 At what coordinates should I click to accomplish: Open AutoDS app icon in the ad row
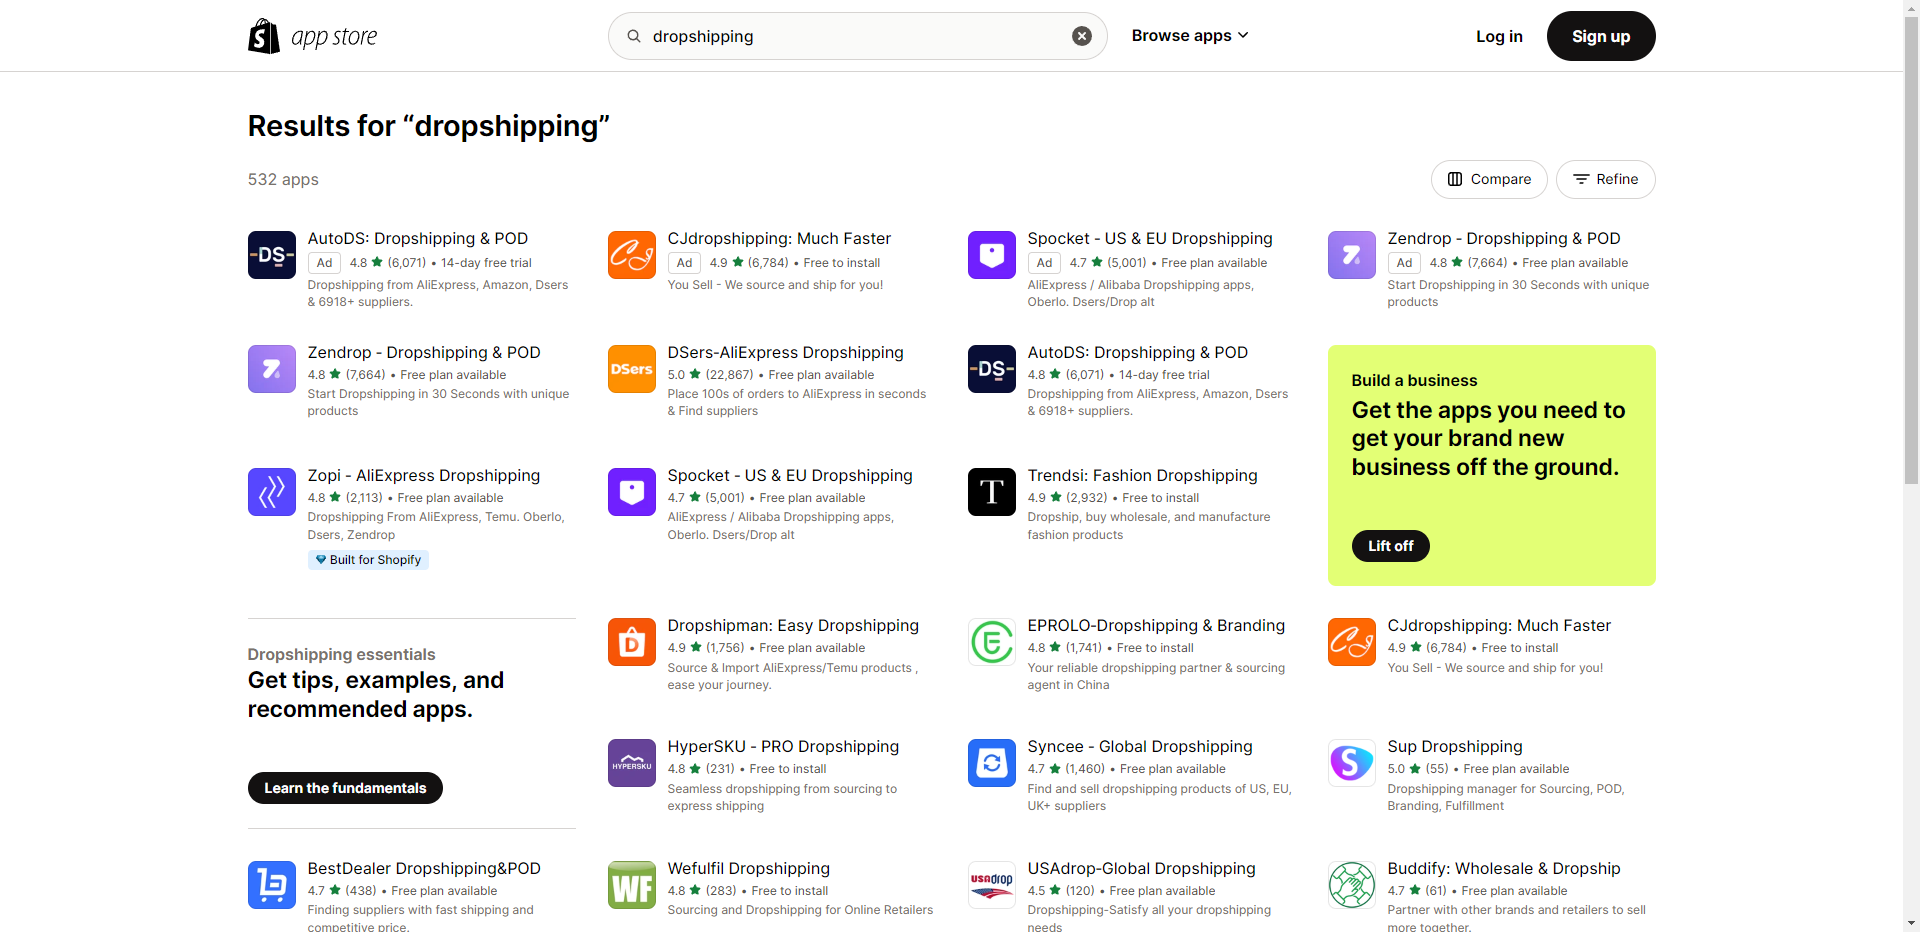pyautogui.click(x=272, y=255)
